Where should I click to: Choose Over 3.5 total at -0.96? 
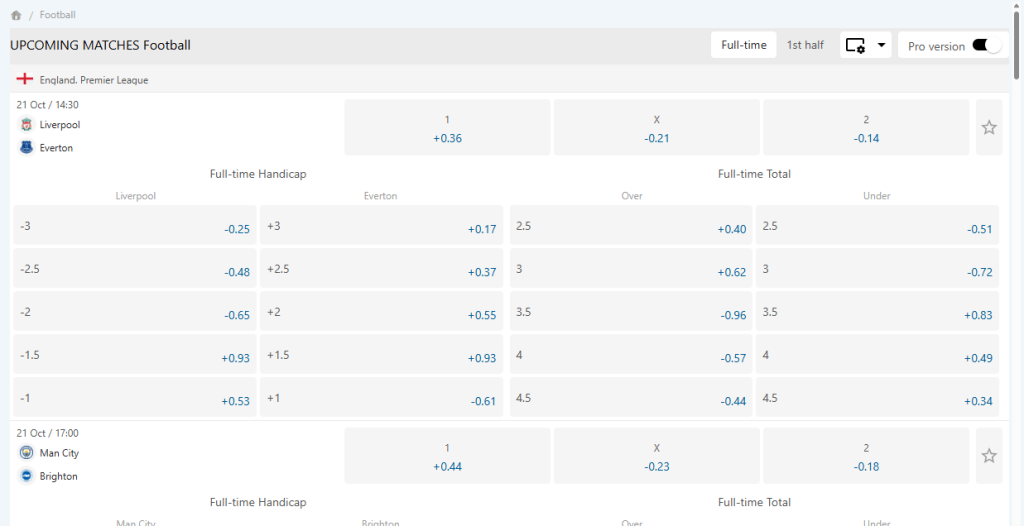631,312
